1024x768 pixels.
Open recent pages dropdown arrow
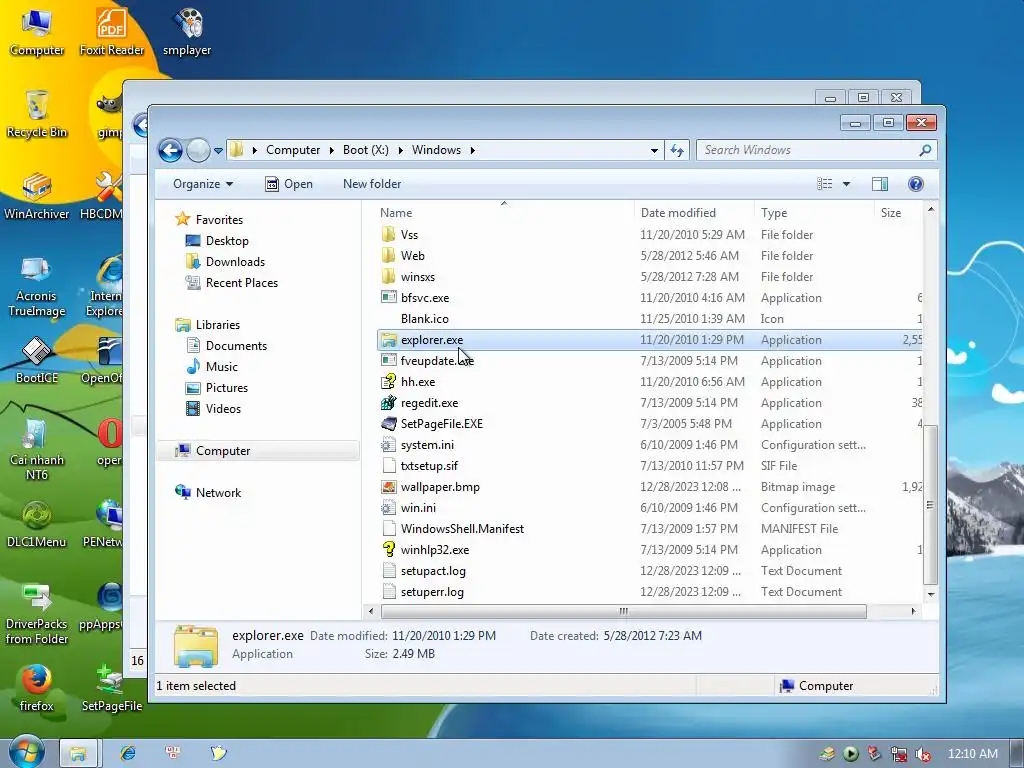[218, 150]
